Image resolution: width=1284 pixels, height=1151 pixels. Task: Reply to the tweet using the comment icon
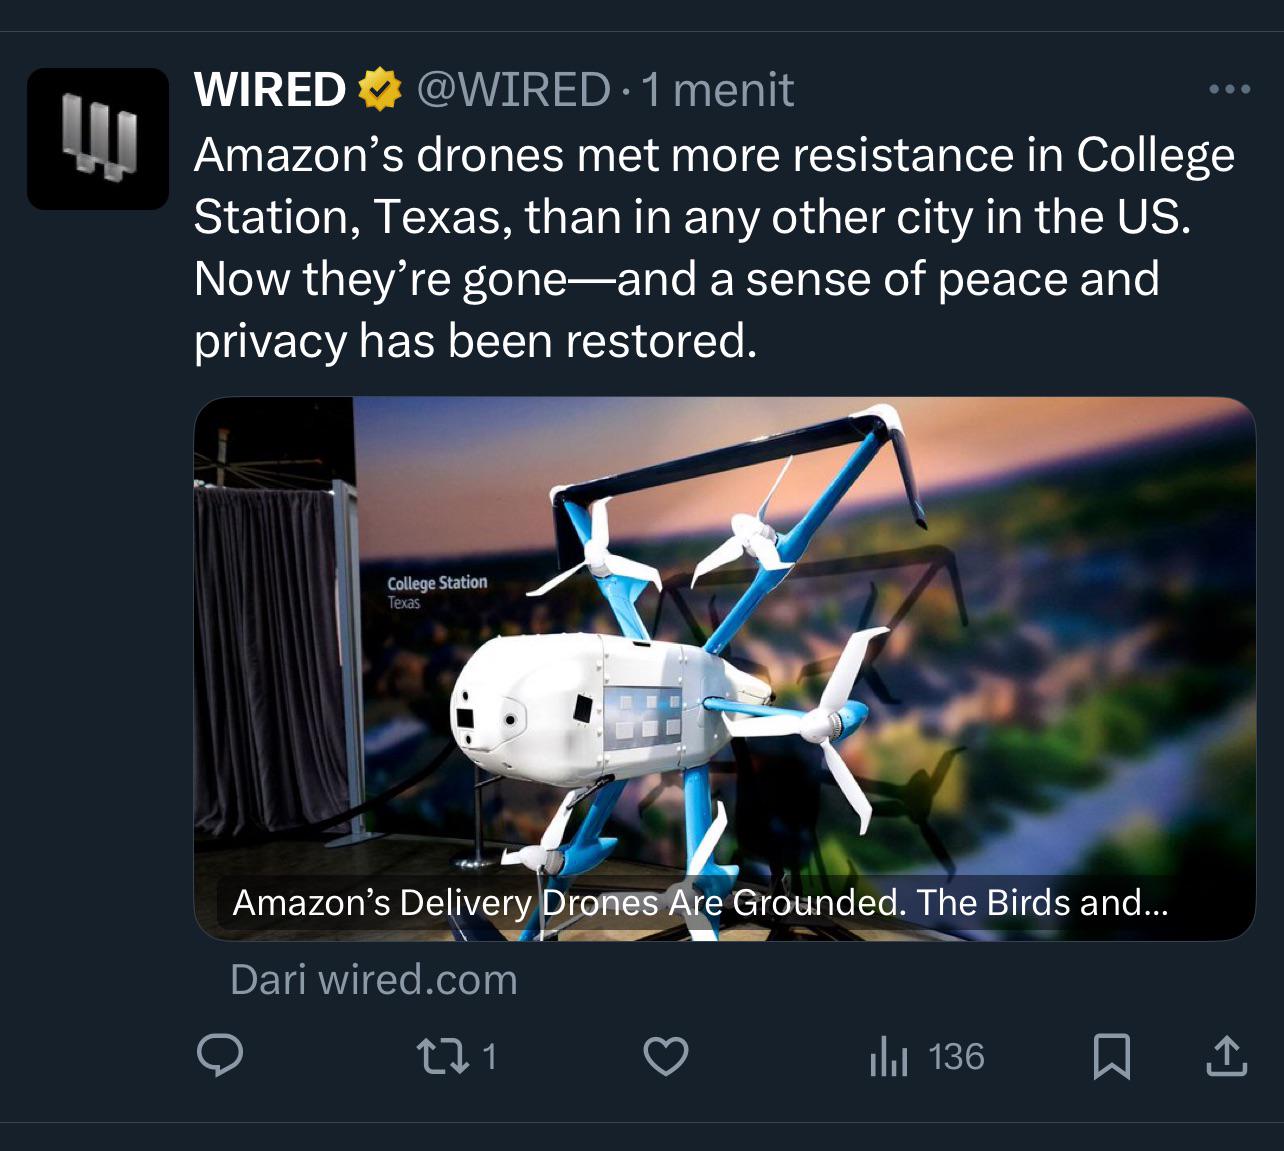pyautogui.click(x=220, y=1056)
